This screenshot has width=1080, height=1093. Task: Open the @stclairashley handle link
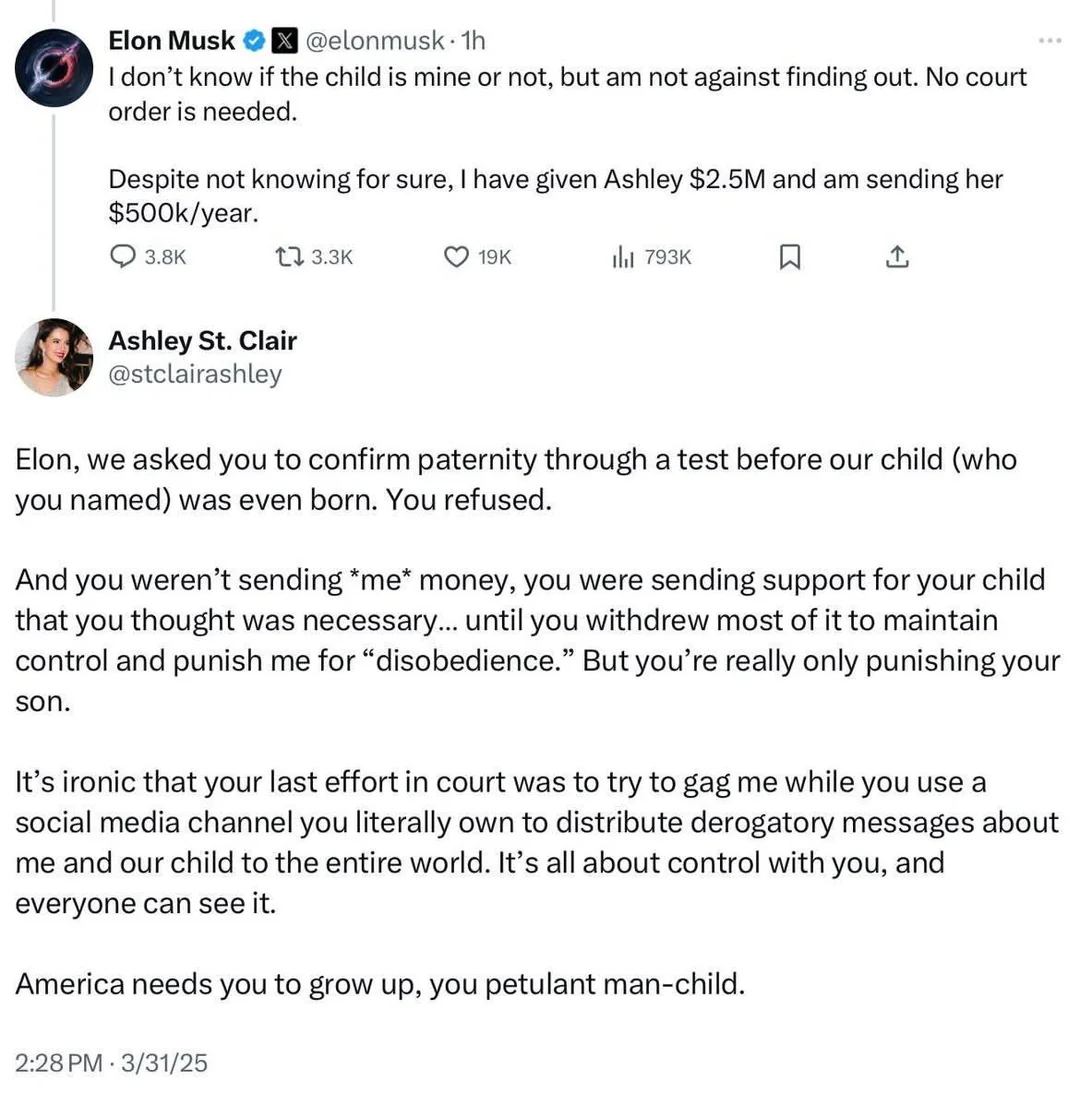pyautogui.click(x=195, y=375)
